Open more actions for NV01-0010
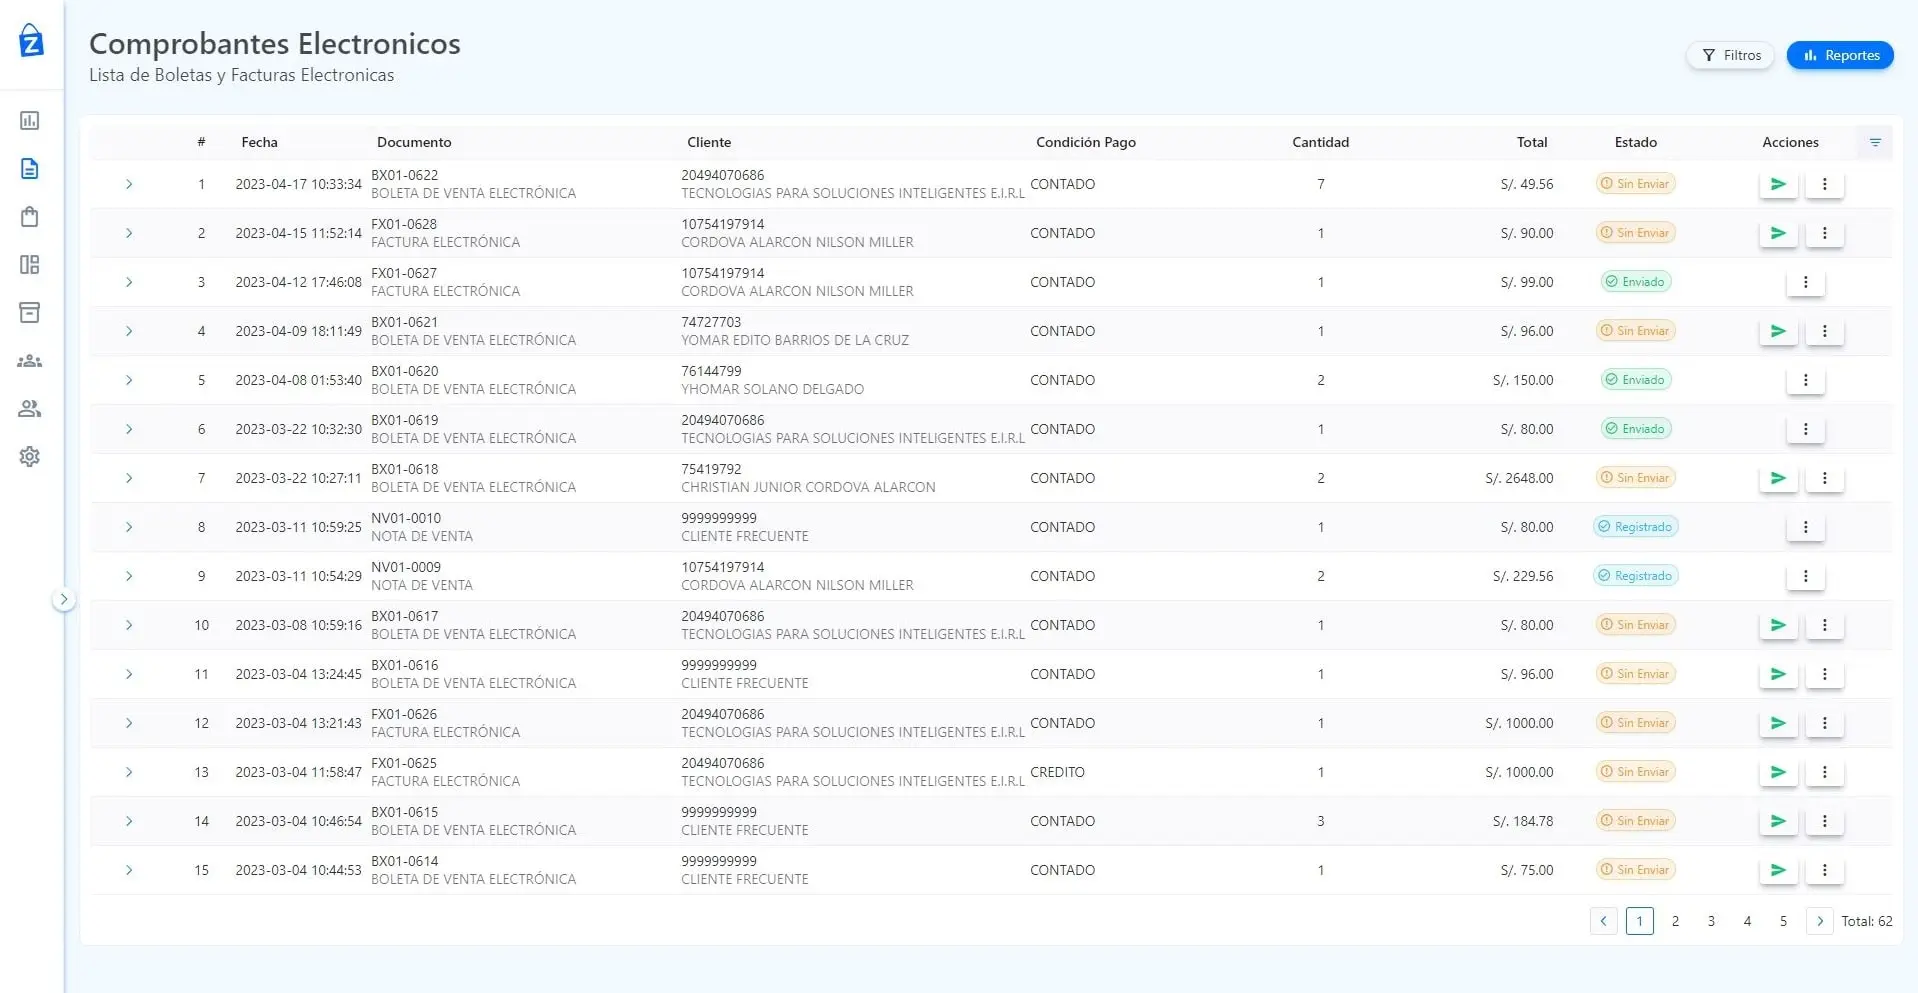 point(1805,527)
